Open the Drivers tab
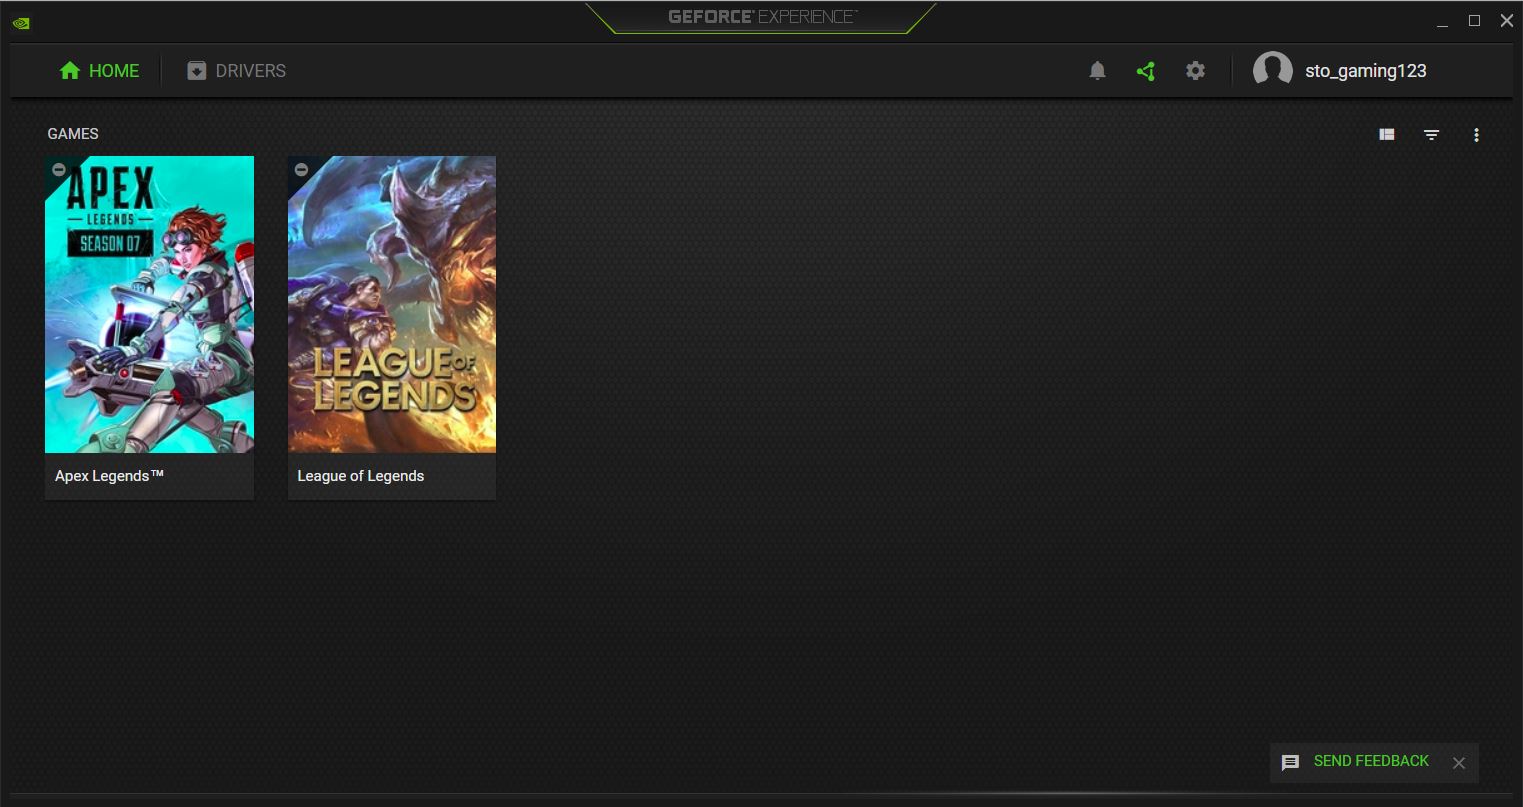This screenshot has width=1523, height=807. point(237,71)
